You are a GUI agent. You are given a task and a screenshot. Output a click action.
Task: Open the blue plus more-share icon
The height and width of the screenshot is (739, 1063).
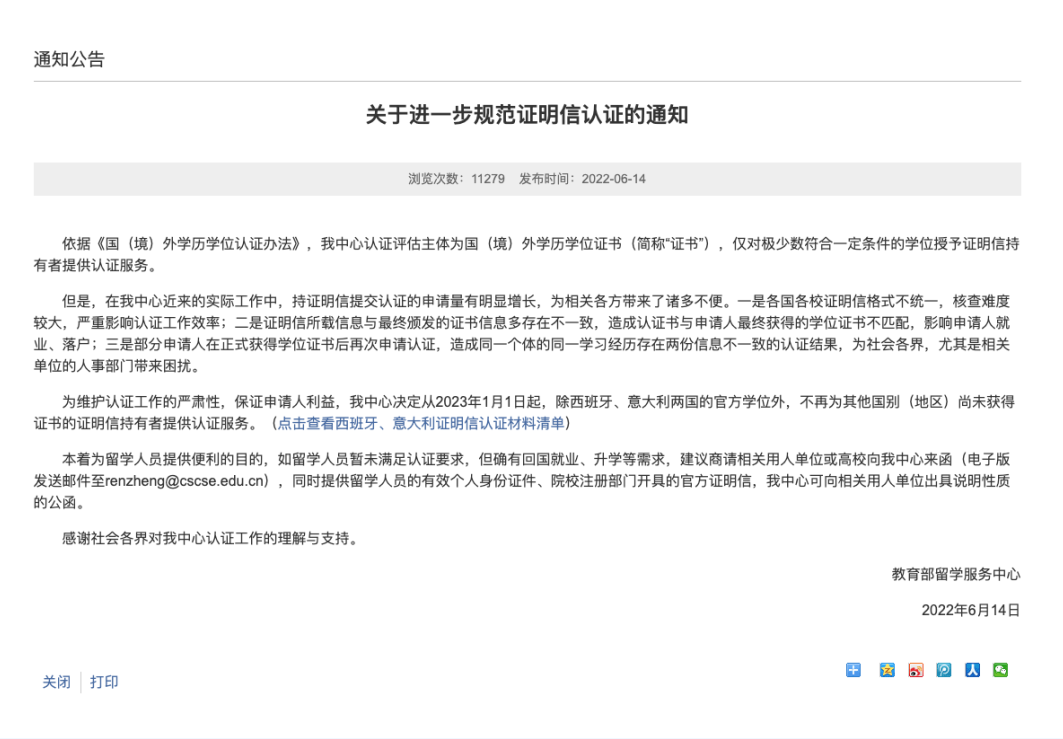853,670
